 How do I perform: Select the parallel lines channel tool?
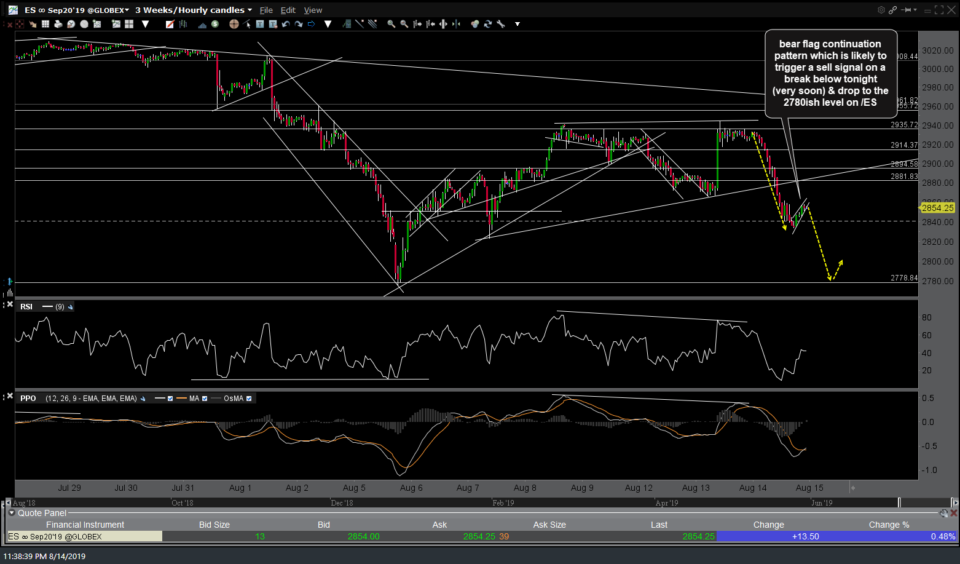372,24
